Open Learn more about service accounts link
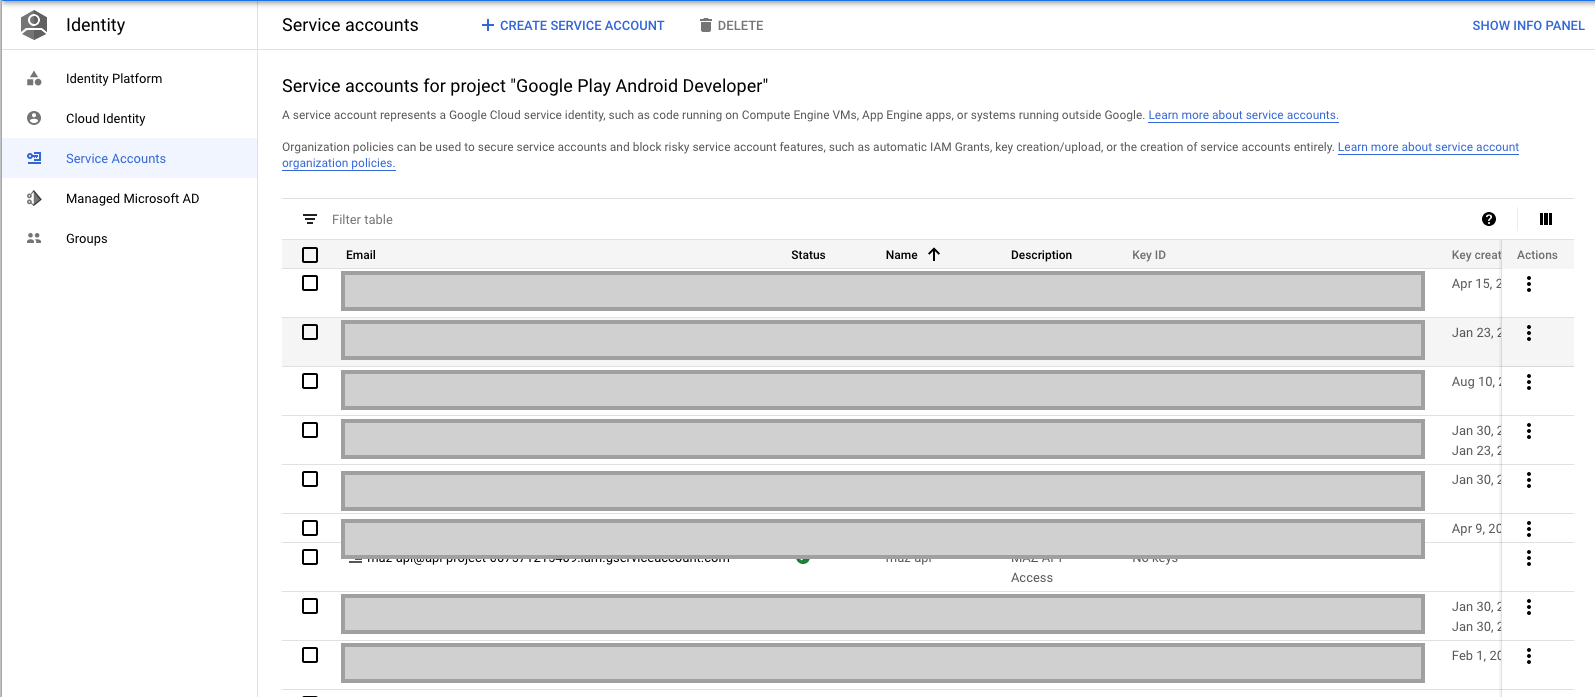 pyautogui.click(x=1243, y=115)
